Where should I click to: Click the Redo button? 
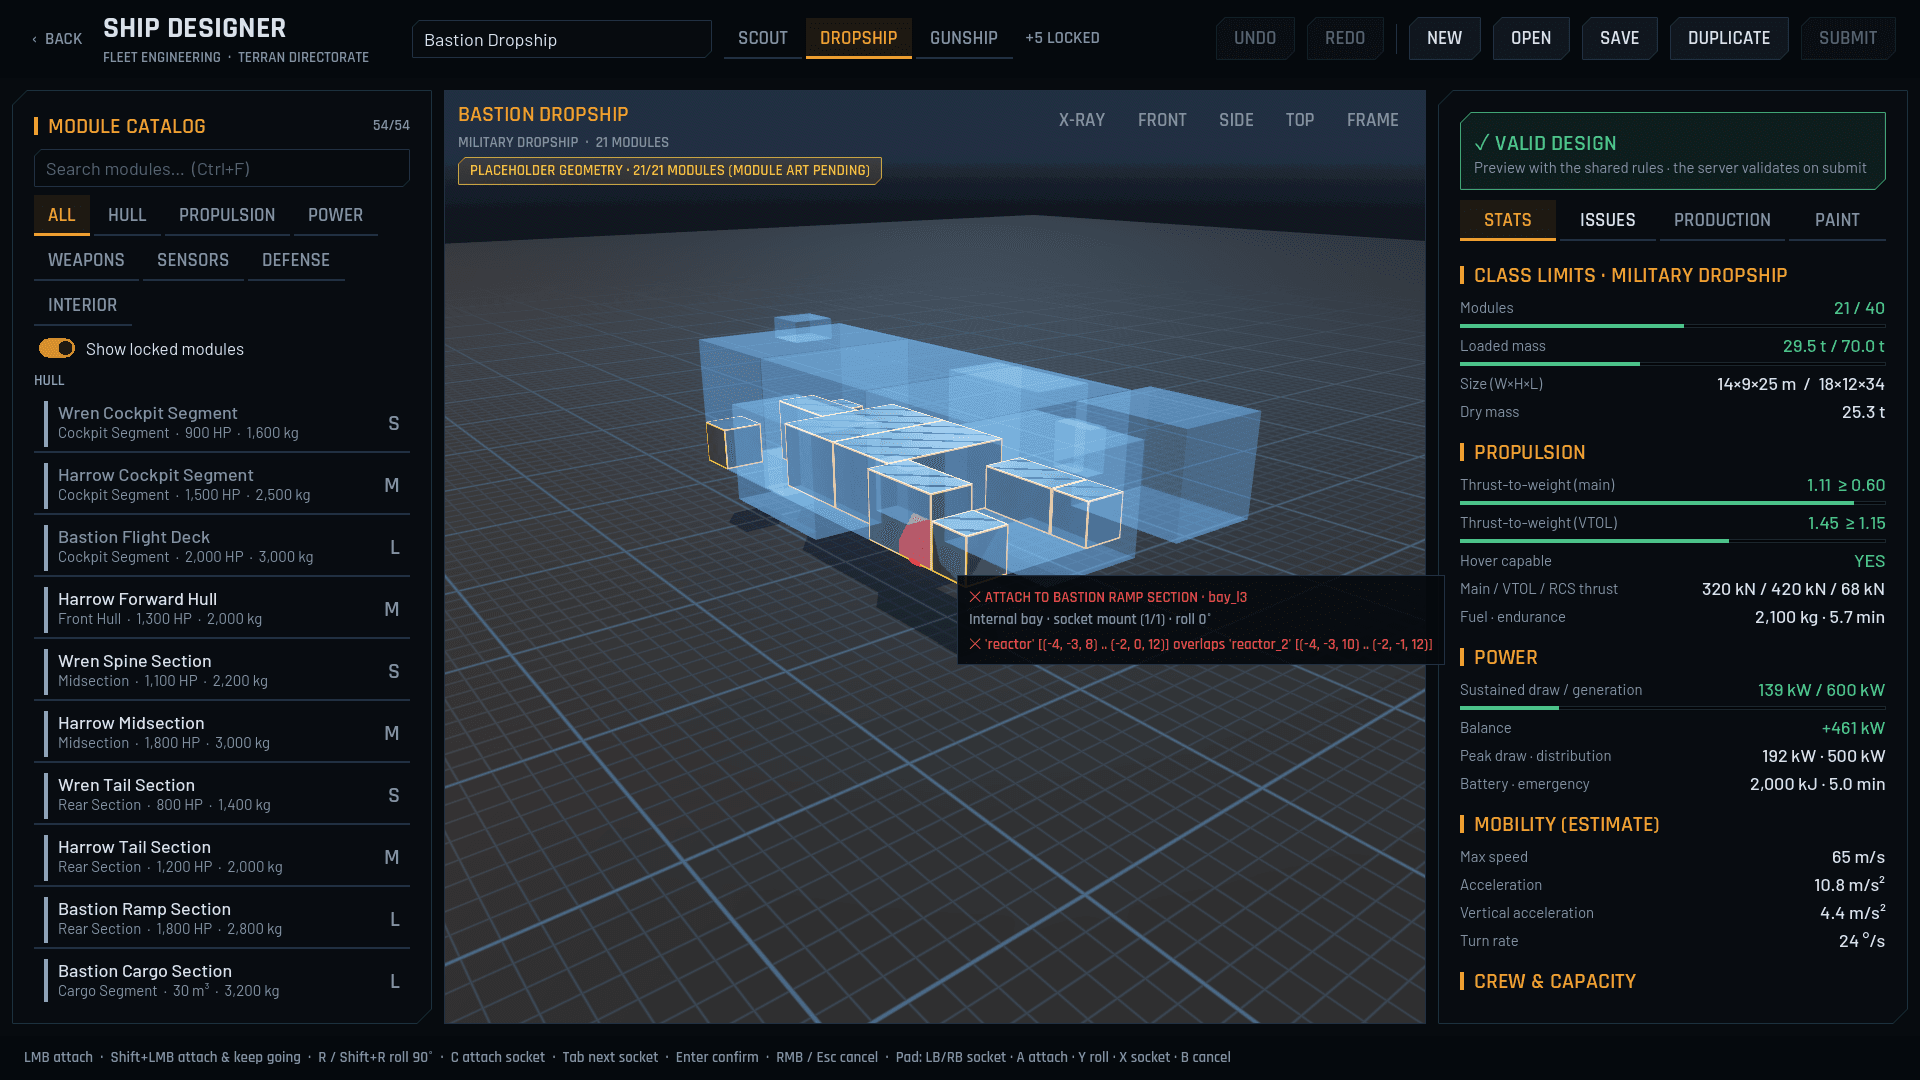[1345, 38]
